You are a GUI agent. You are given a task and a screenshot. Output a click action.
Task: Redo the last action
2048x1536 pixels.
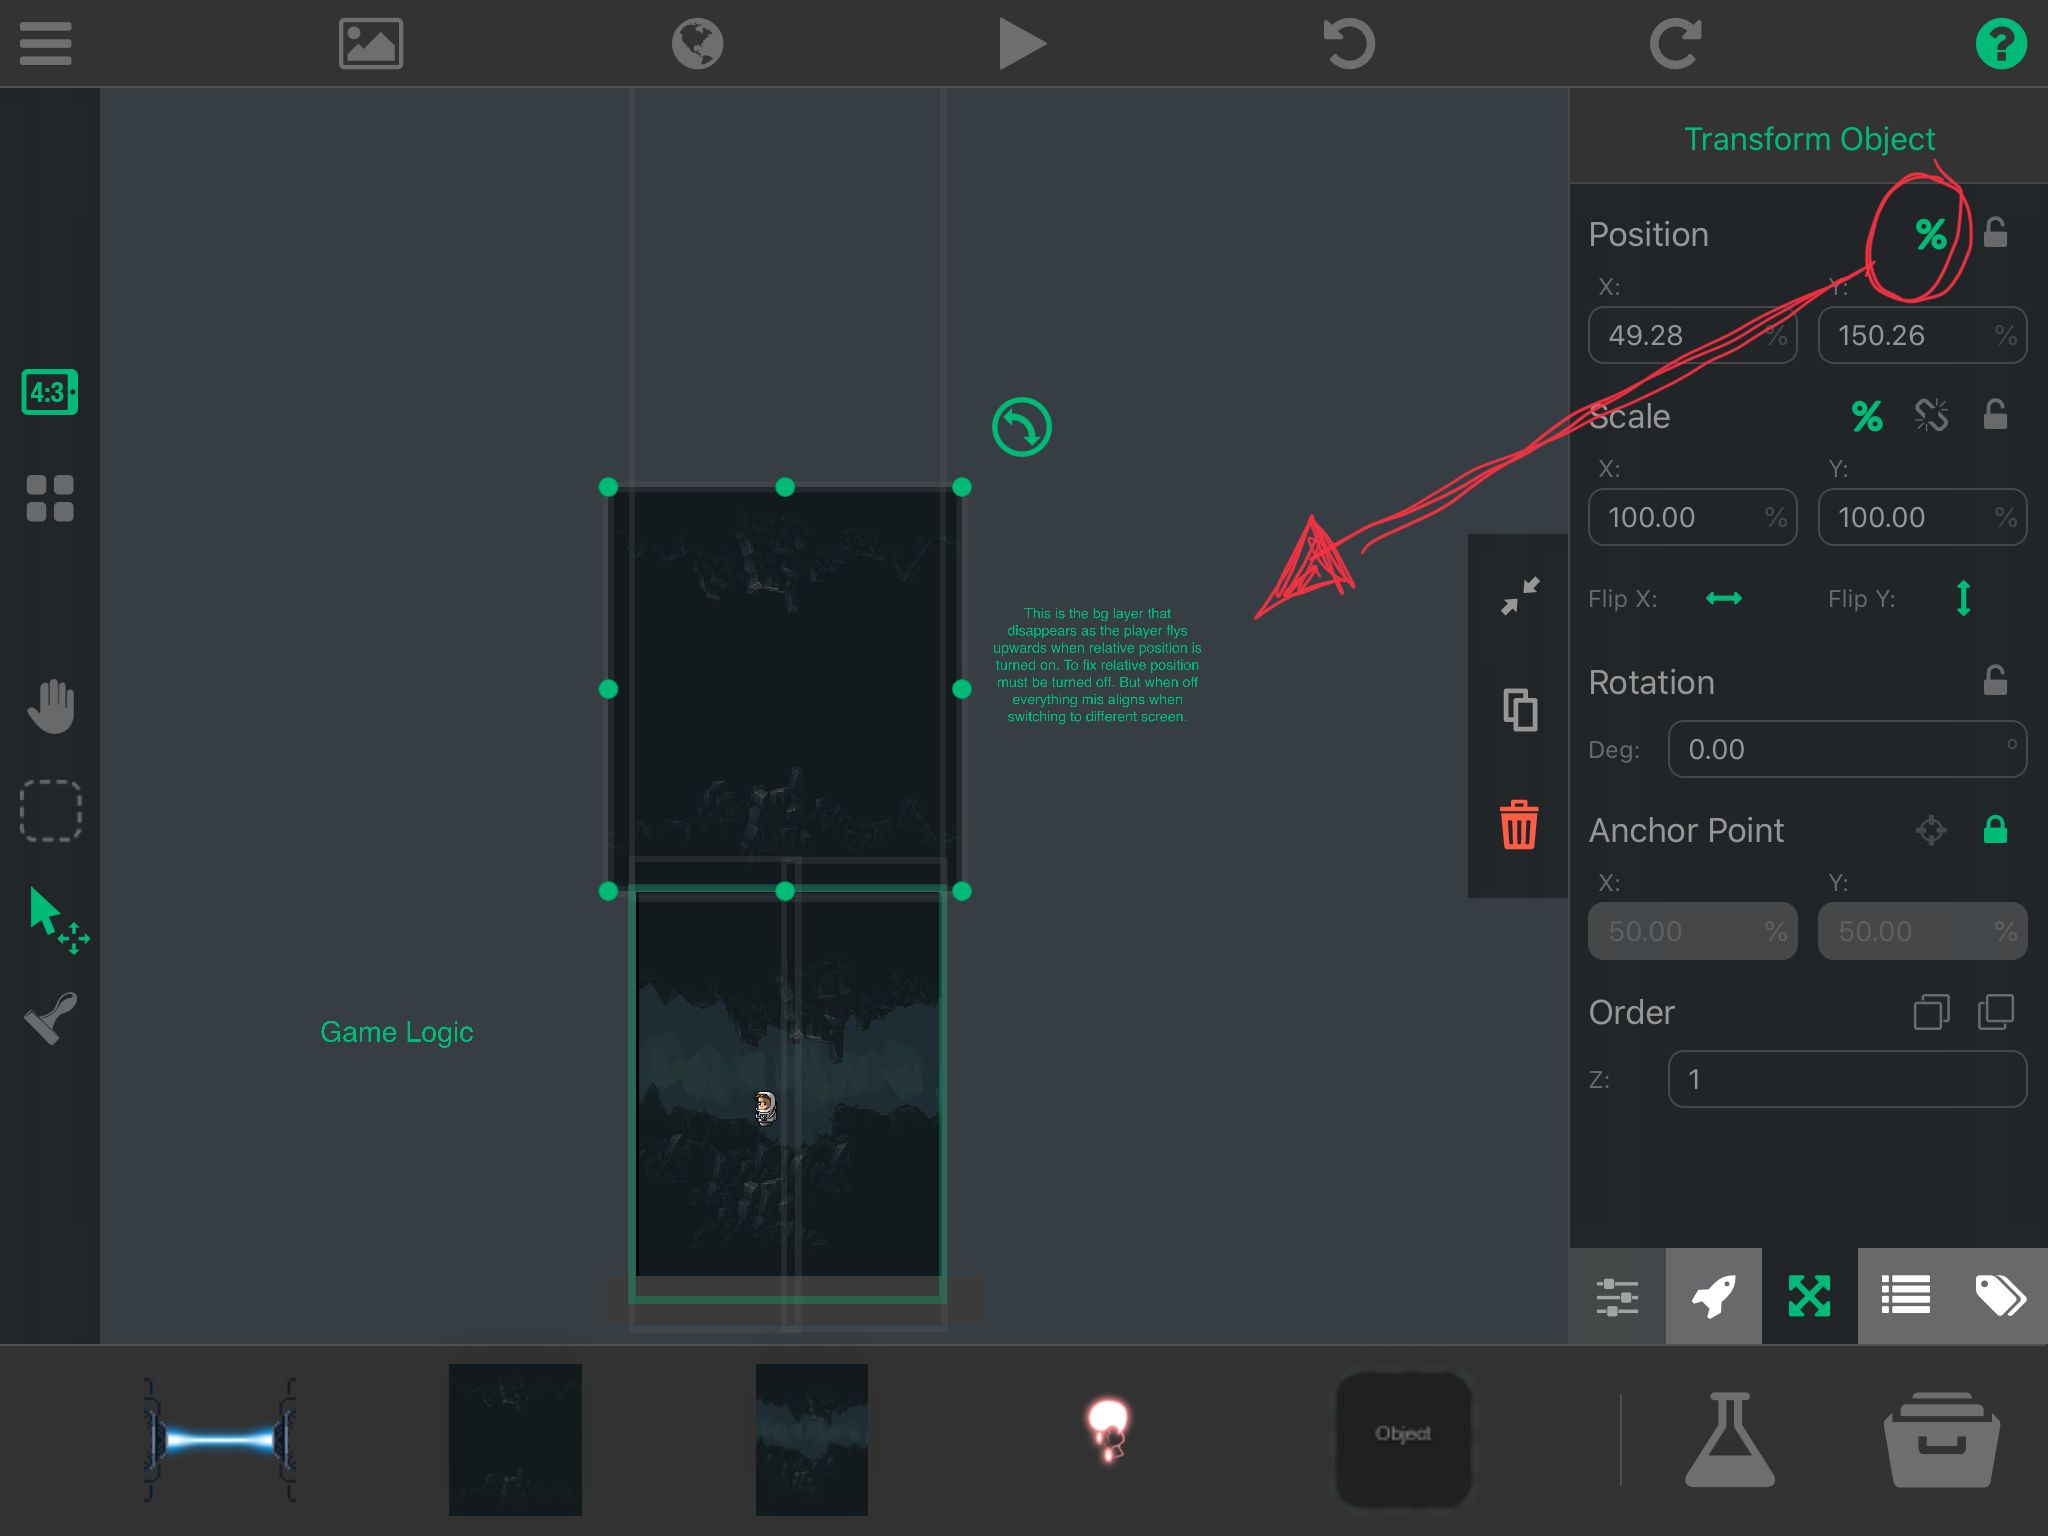(1675, 44)
